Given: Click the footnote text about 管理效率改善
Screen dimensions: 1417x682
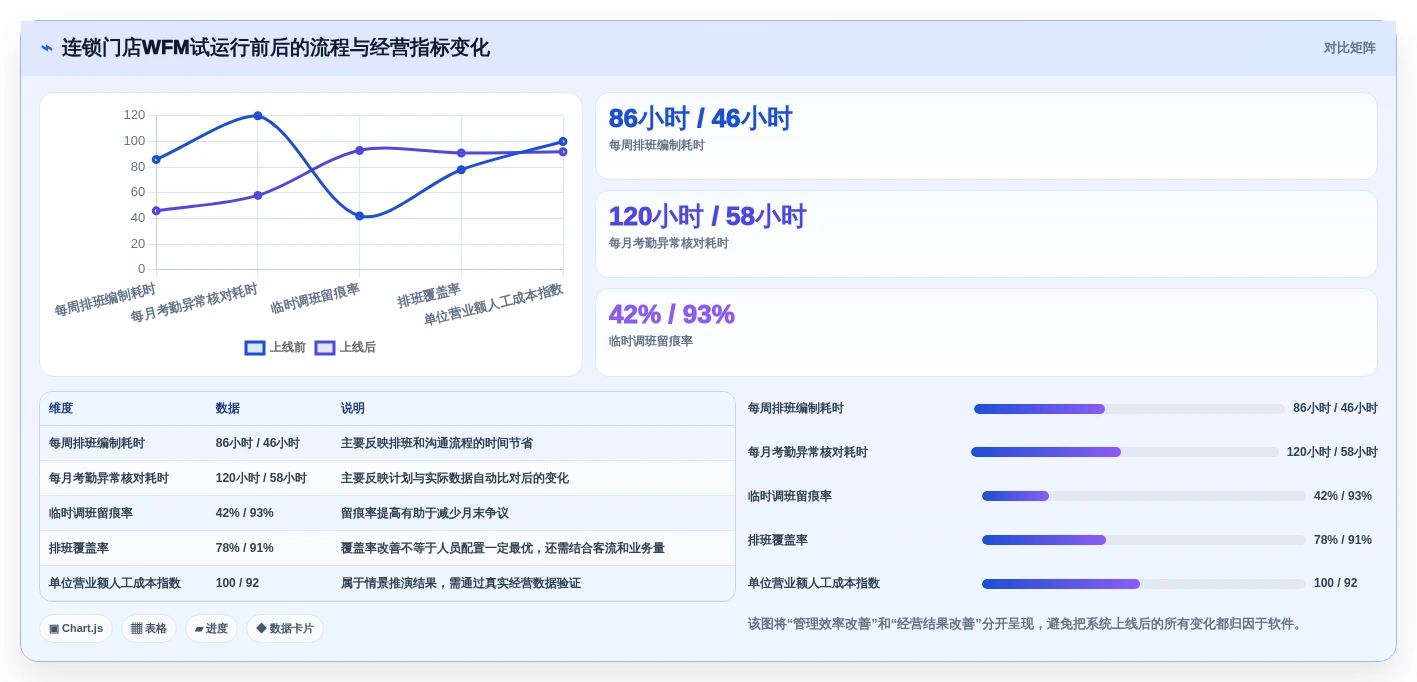Looking at the screenshot, I should [x=1027, y=624].
